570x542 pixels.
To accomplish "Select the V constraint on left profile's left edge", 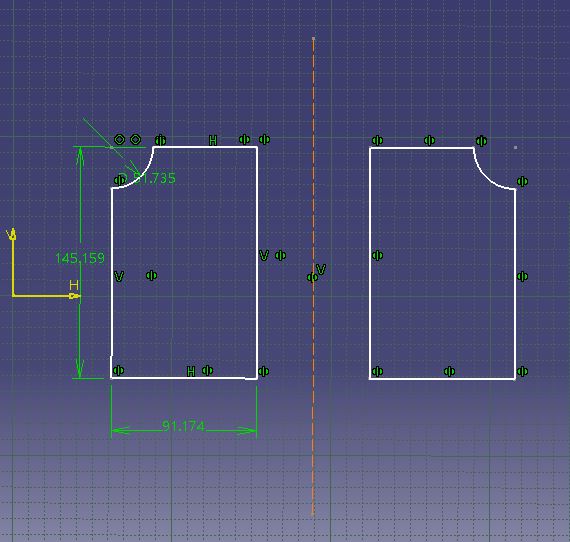I will (119, 277).
